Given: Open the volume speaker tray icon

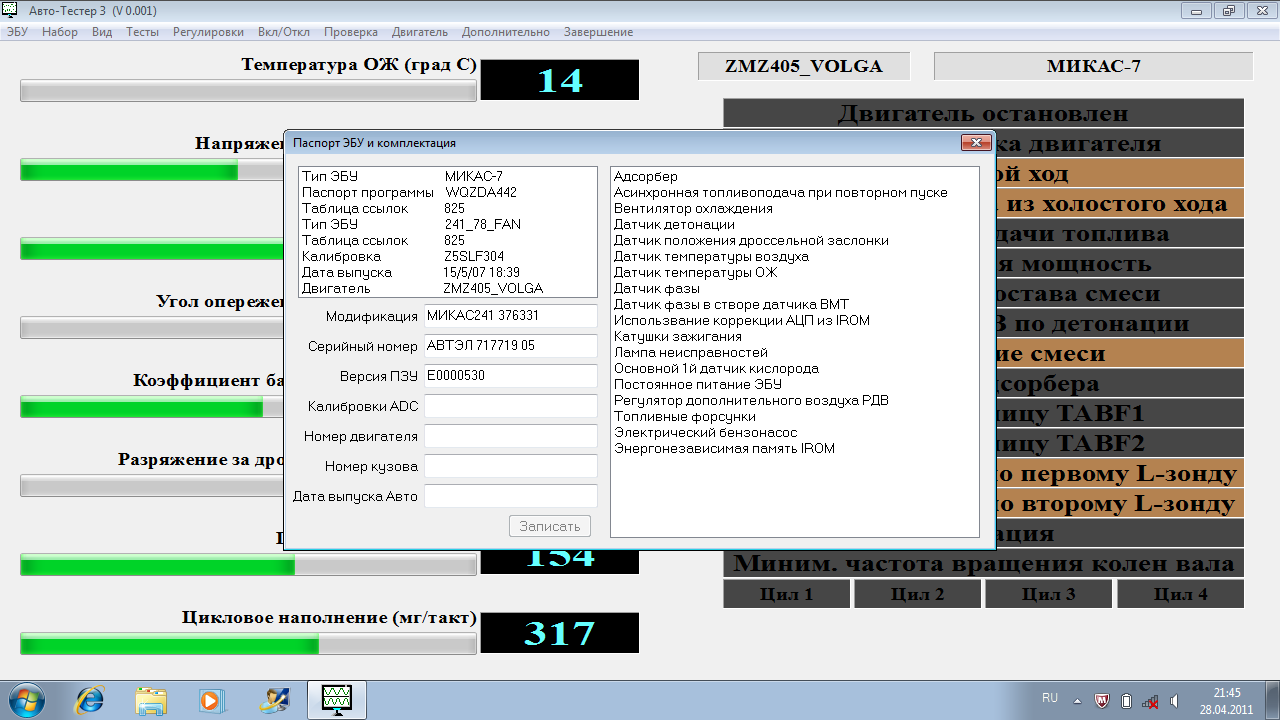Looking at the screenshot, I should click(1174, 700).
